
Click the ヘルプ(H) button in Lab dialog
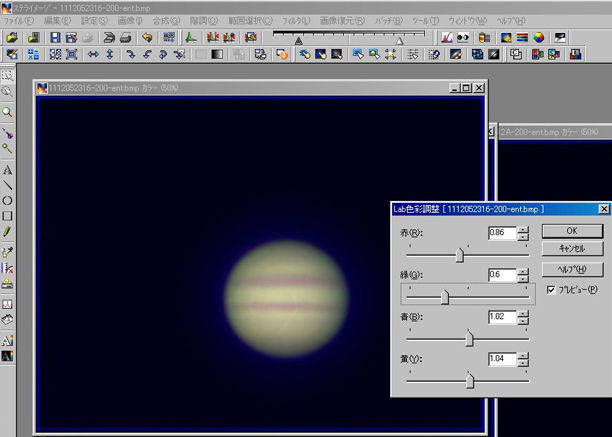click(573, 269)
